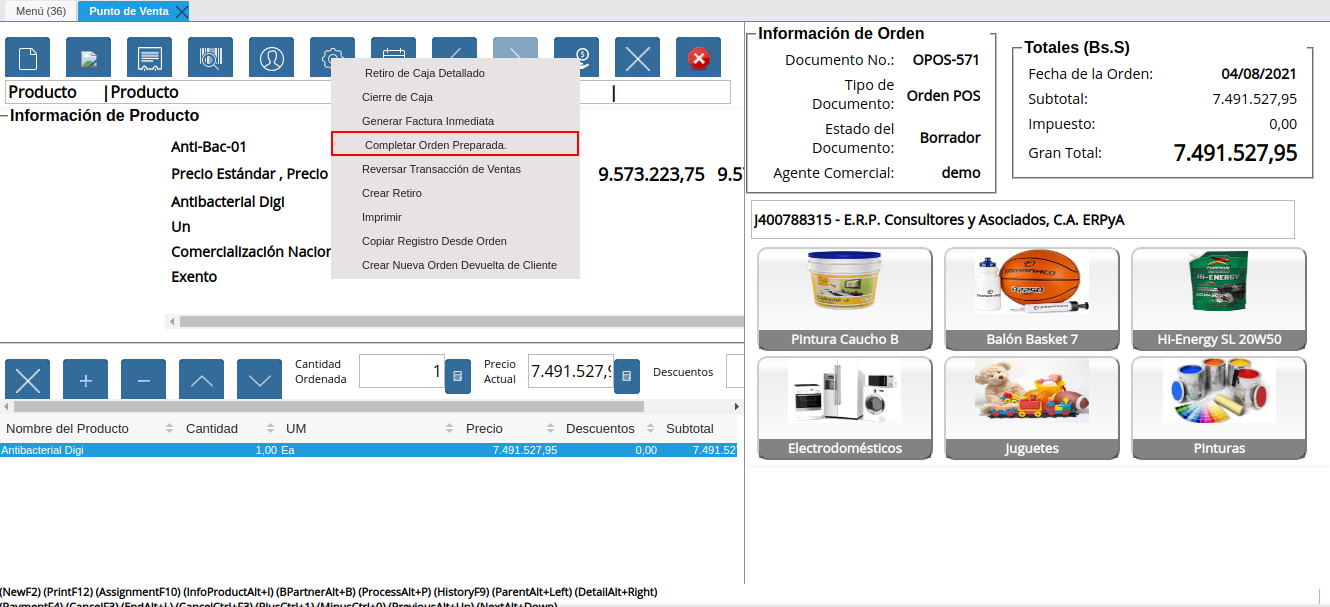
Task: Click the process gear icon
Action: coord(332,57)
